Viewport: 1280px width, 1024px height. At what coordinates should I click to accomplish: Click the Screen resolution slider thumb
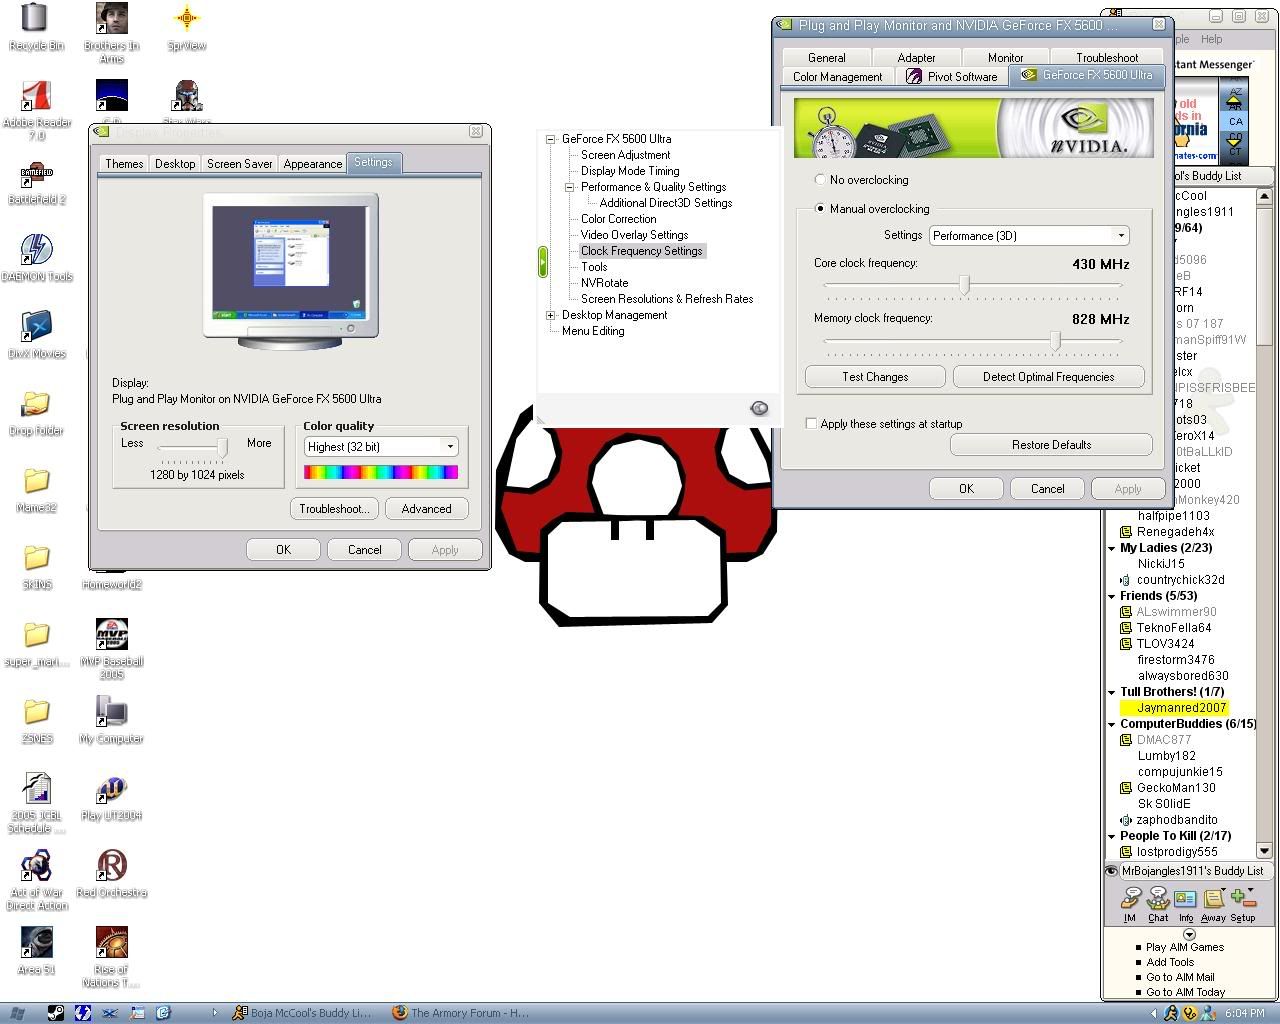(x=223, y=446)
